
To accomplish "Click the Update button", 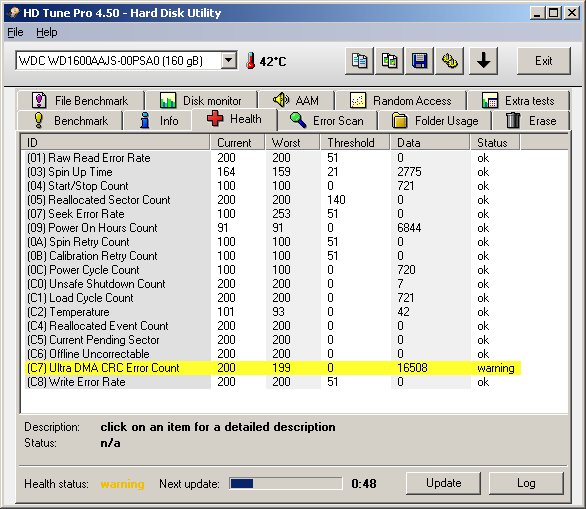I will (443, 483).
